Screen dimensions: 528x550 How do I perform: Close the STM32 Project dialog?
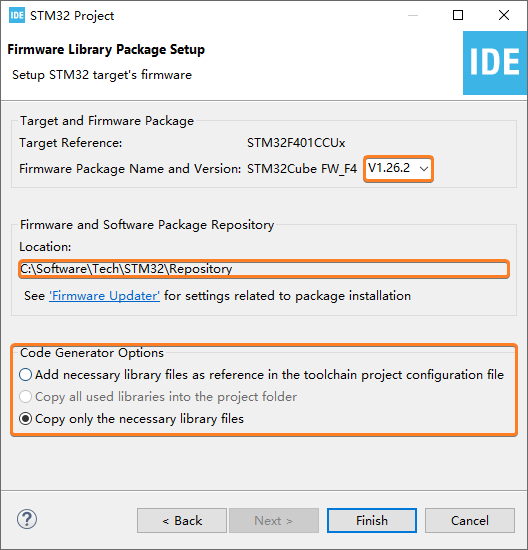tap(504, 15)
